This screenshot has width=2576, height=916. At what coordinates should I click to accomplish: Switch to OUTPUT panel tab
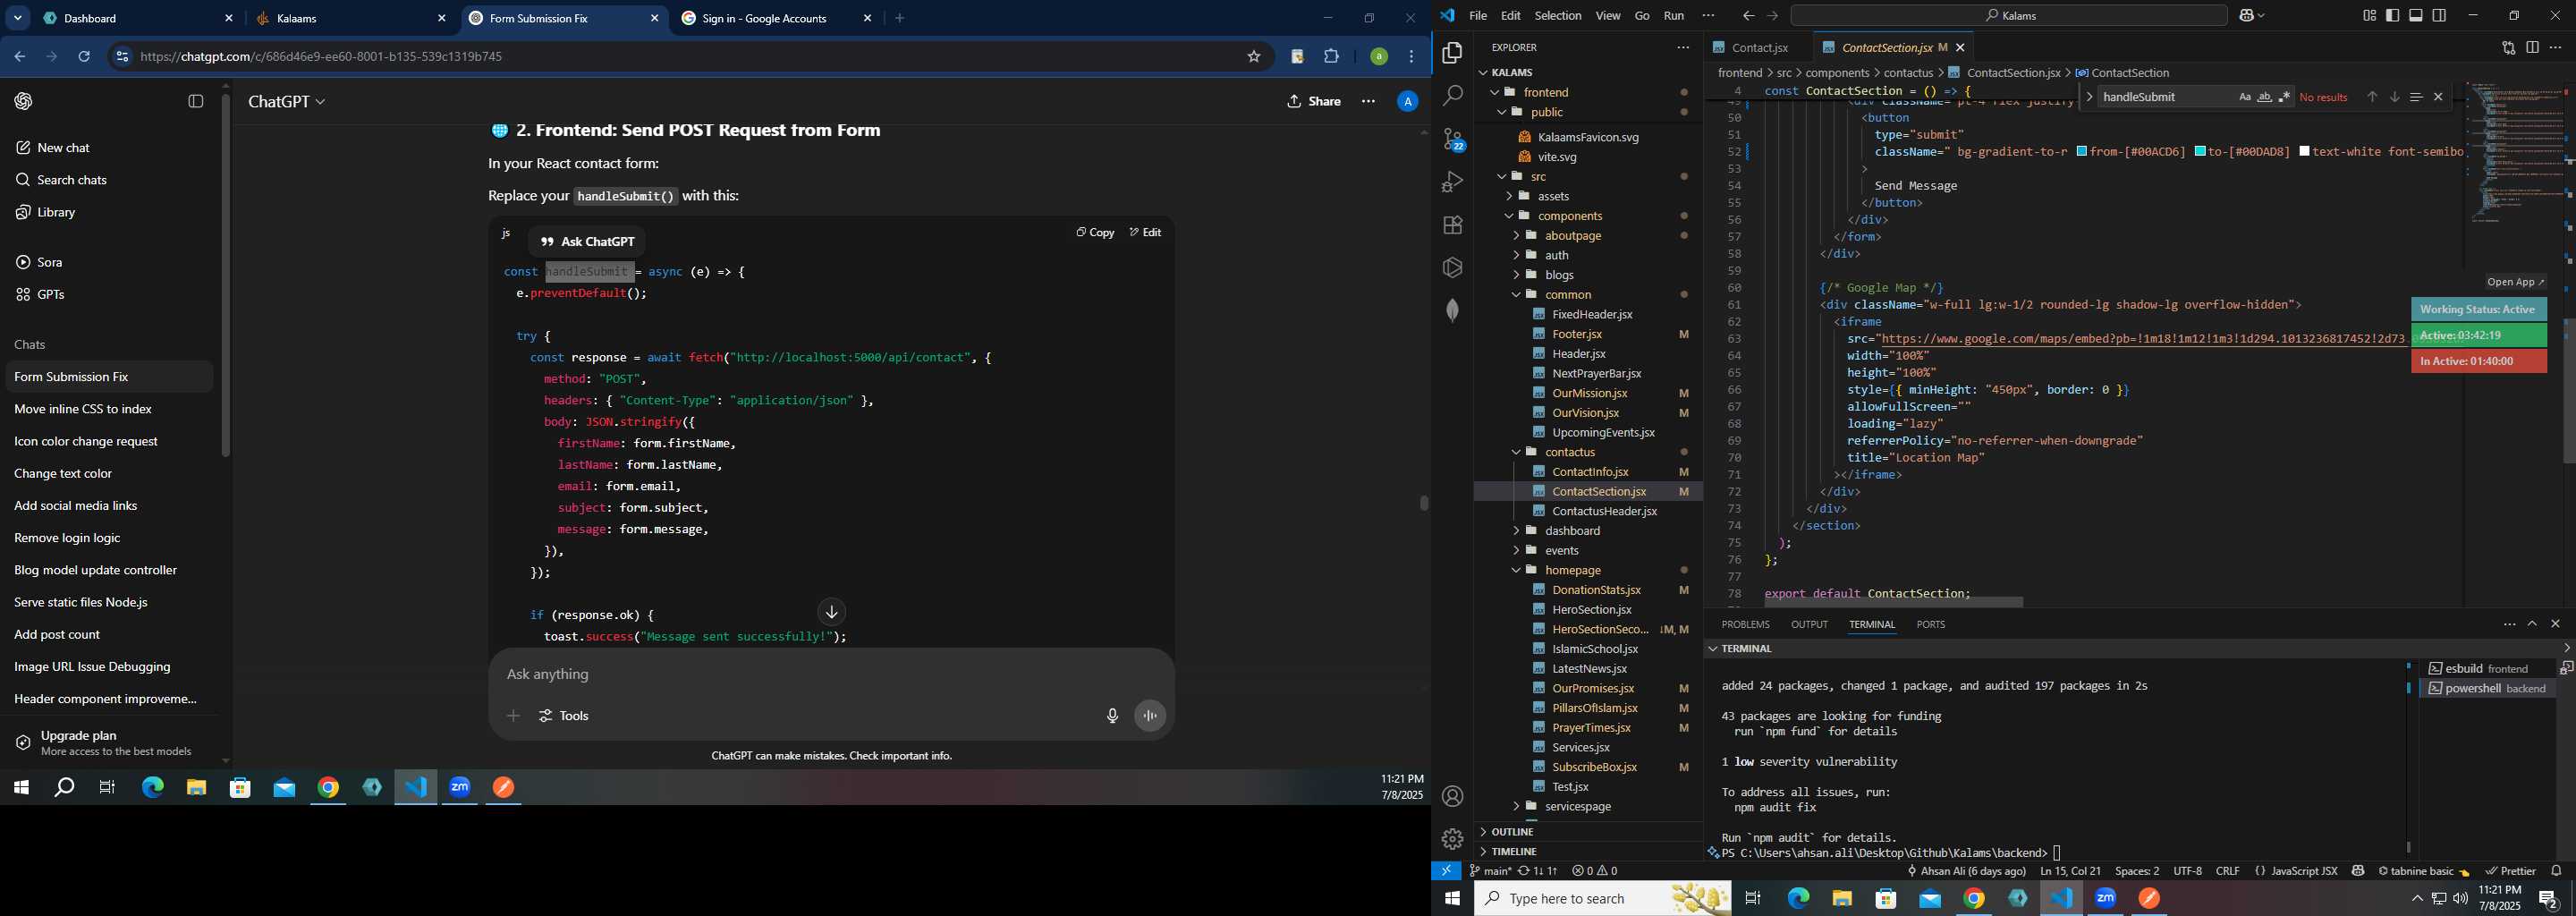tap(1809, 624)
